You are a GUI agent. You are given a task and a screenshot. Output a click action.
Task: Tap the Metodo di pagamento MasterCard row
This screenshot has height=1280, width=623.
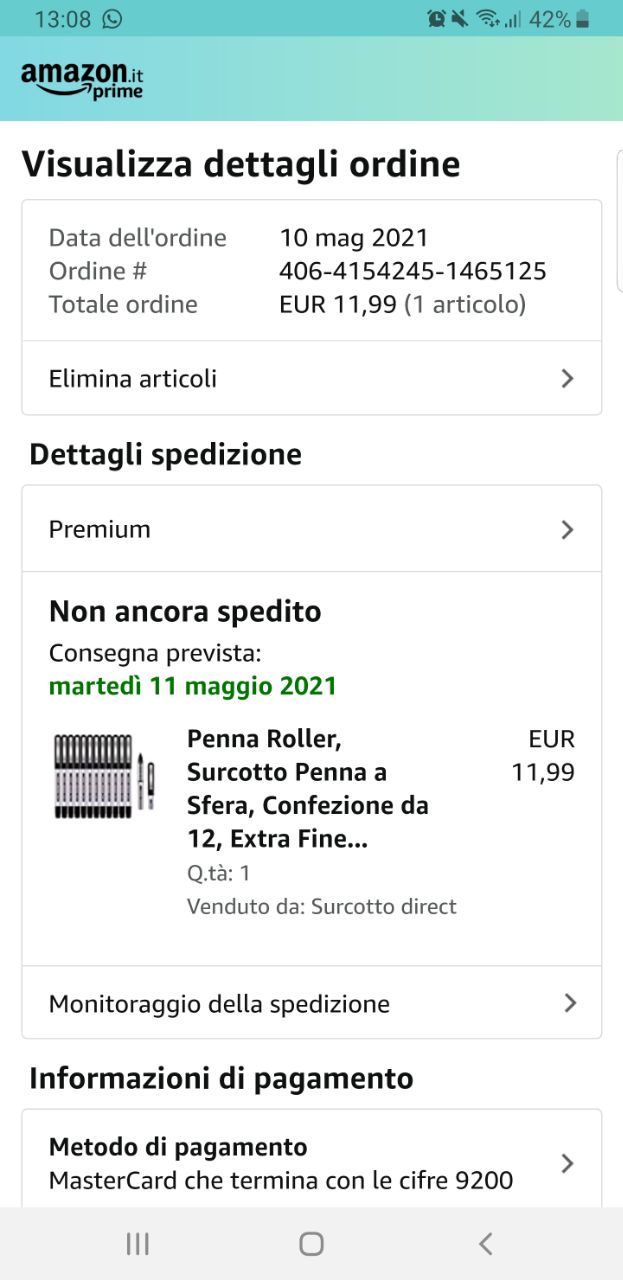point(281,1164)
